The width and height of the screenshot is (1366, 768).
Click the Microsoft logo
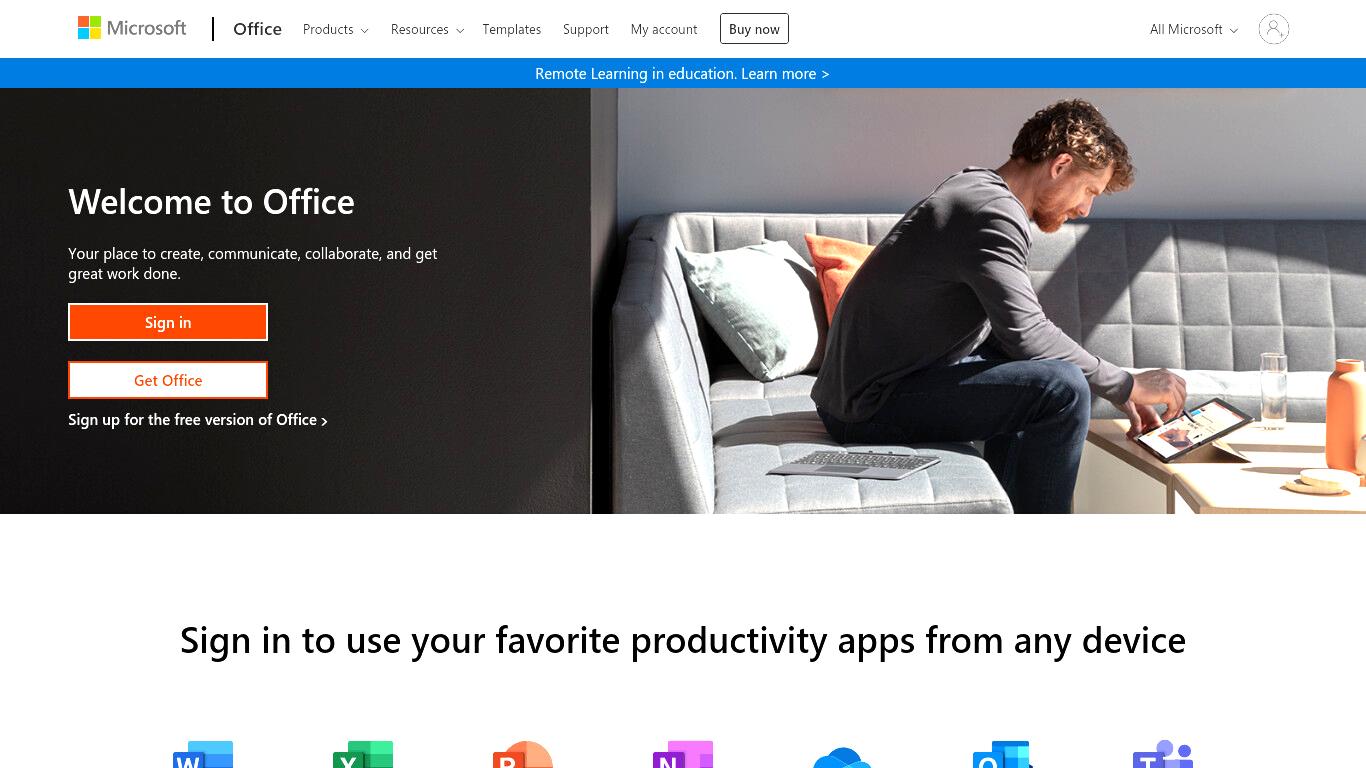tap(132, 28)
